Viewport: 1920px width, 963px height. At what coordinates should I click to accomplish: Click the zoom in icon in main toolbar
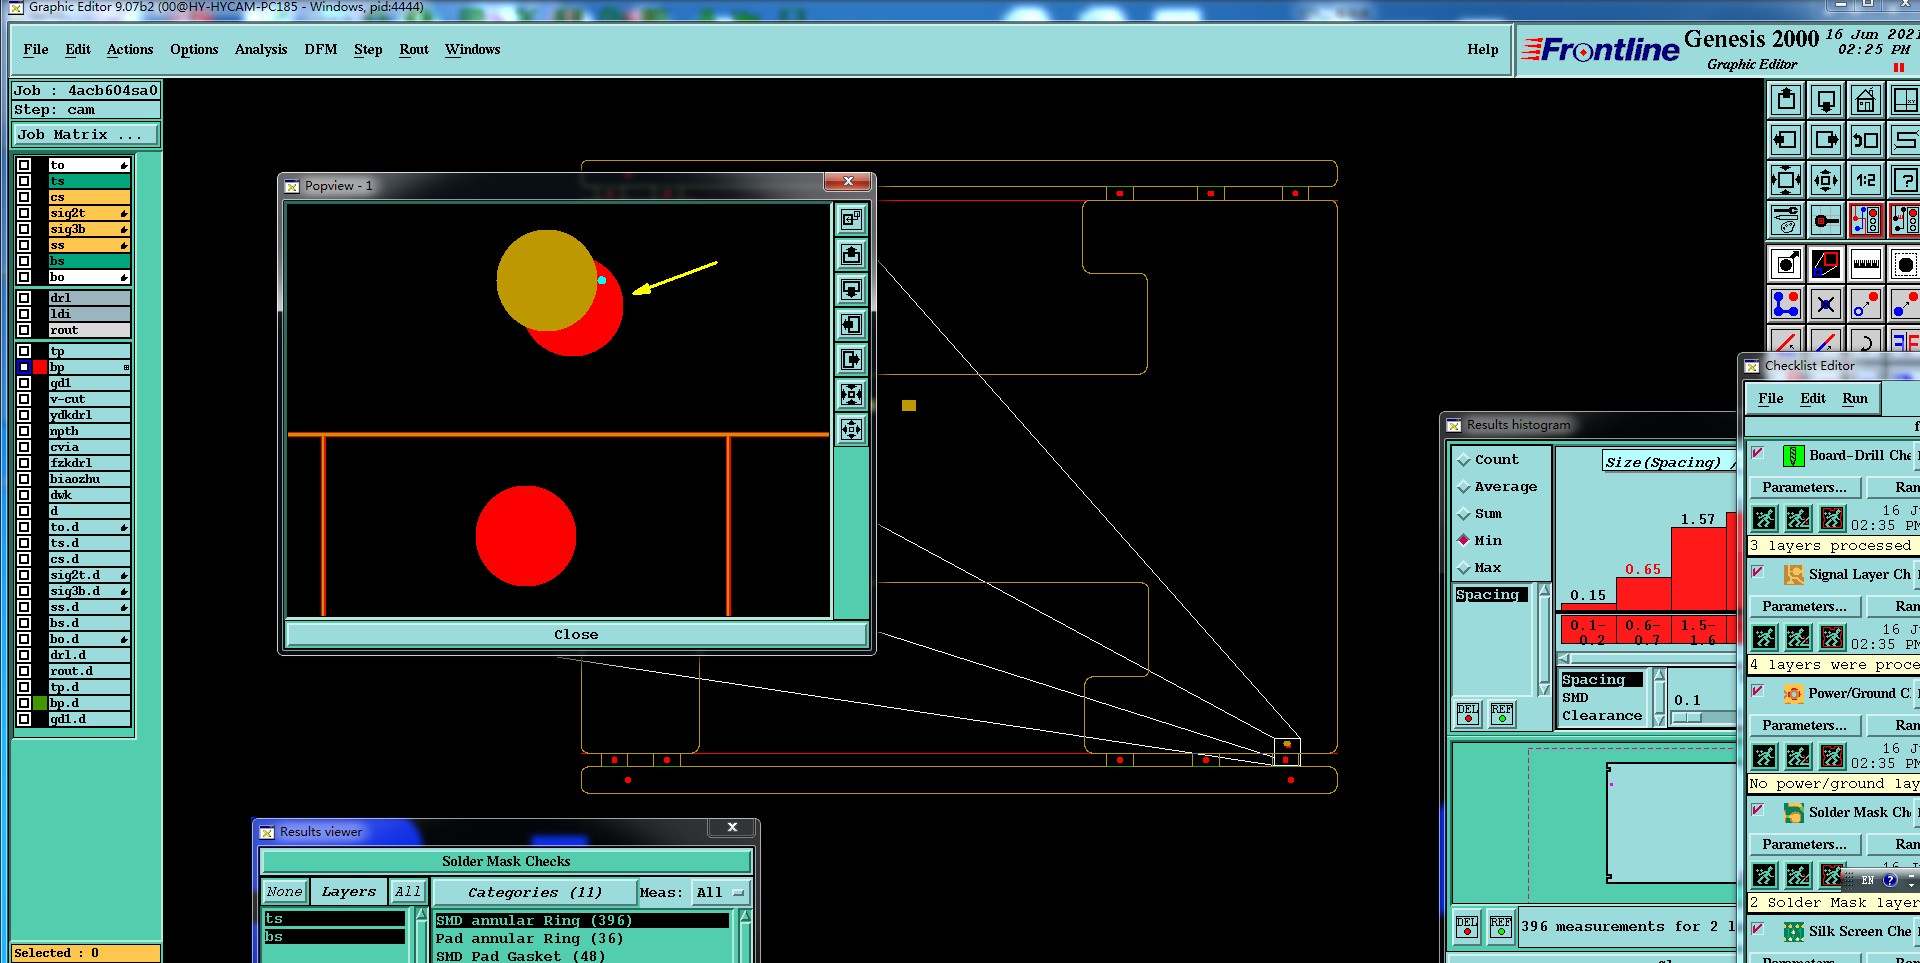coord(1786,180)
